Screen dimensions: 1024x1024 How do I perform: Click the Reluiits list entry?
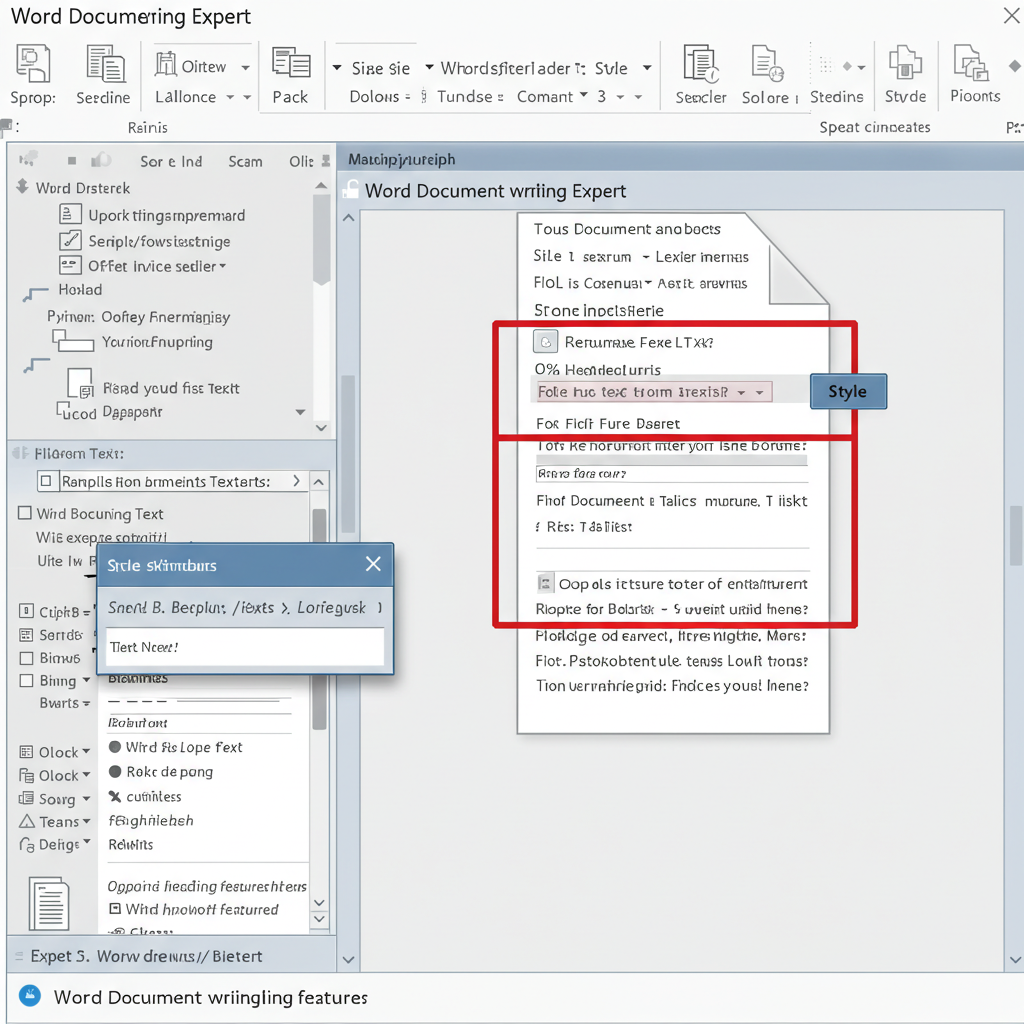coord(131,844)
